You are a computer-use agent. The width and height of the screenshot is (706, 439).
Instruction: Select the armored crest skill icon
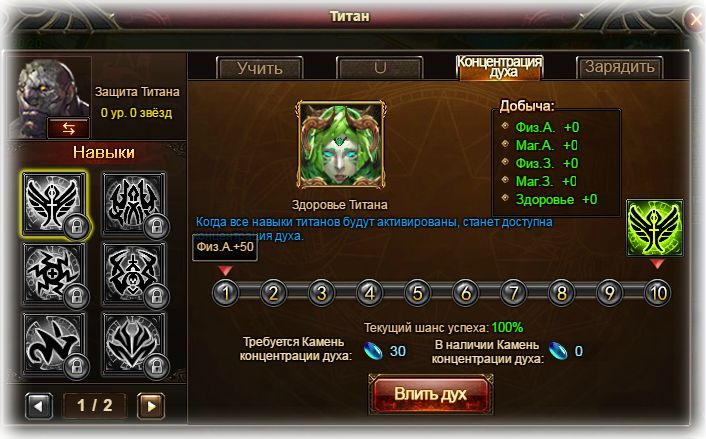click(x=133, y=344)
